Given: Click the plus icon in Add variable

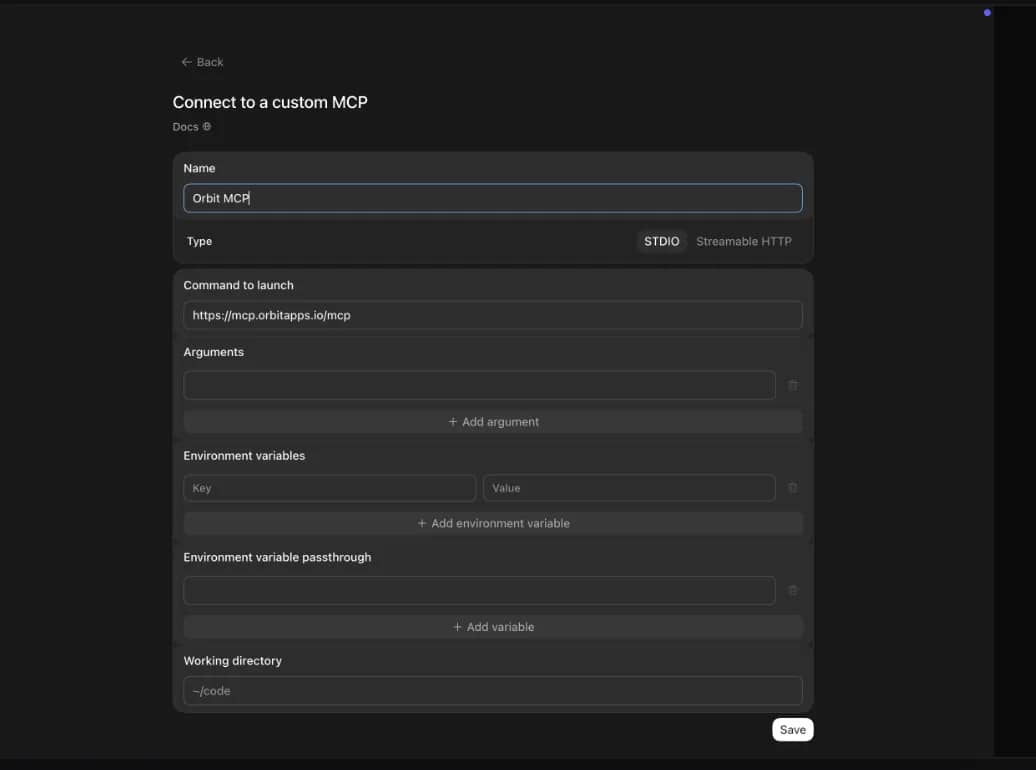Looking at the screenshot, I should (457, 627).
